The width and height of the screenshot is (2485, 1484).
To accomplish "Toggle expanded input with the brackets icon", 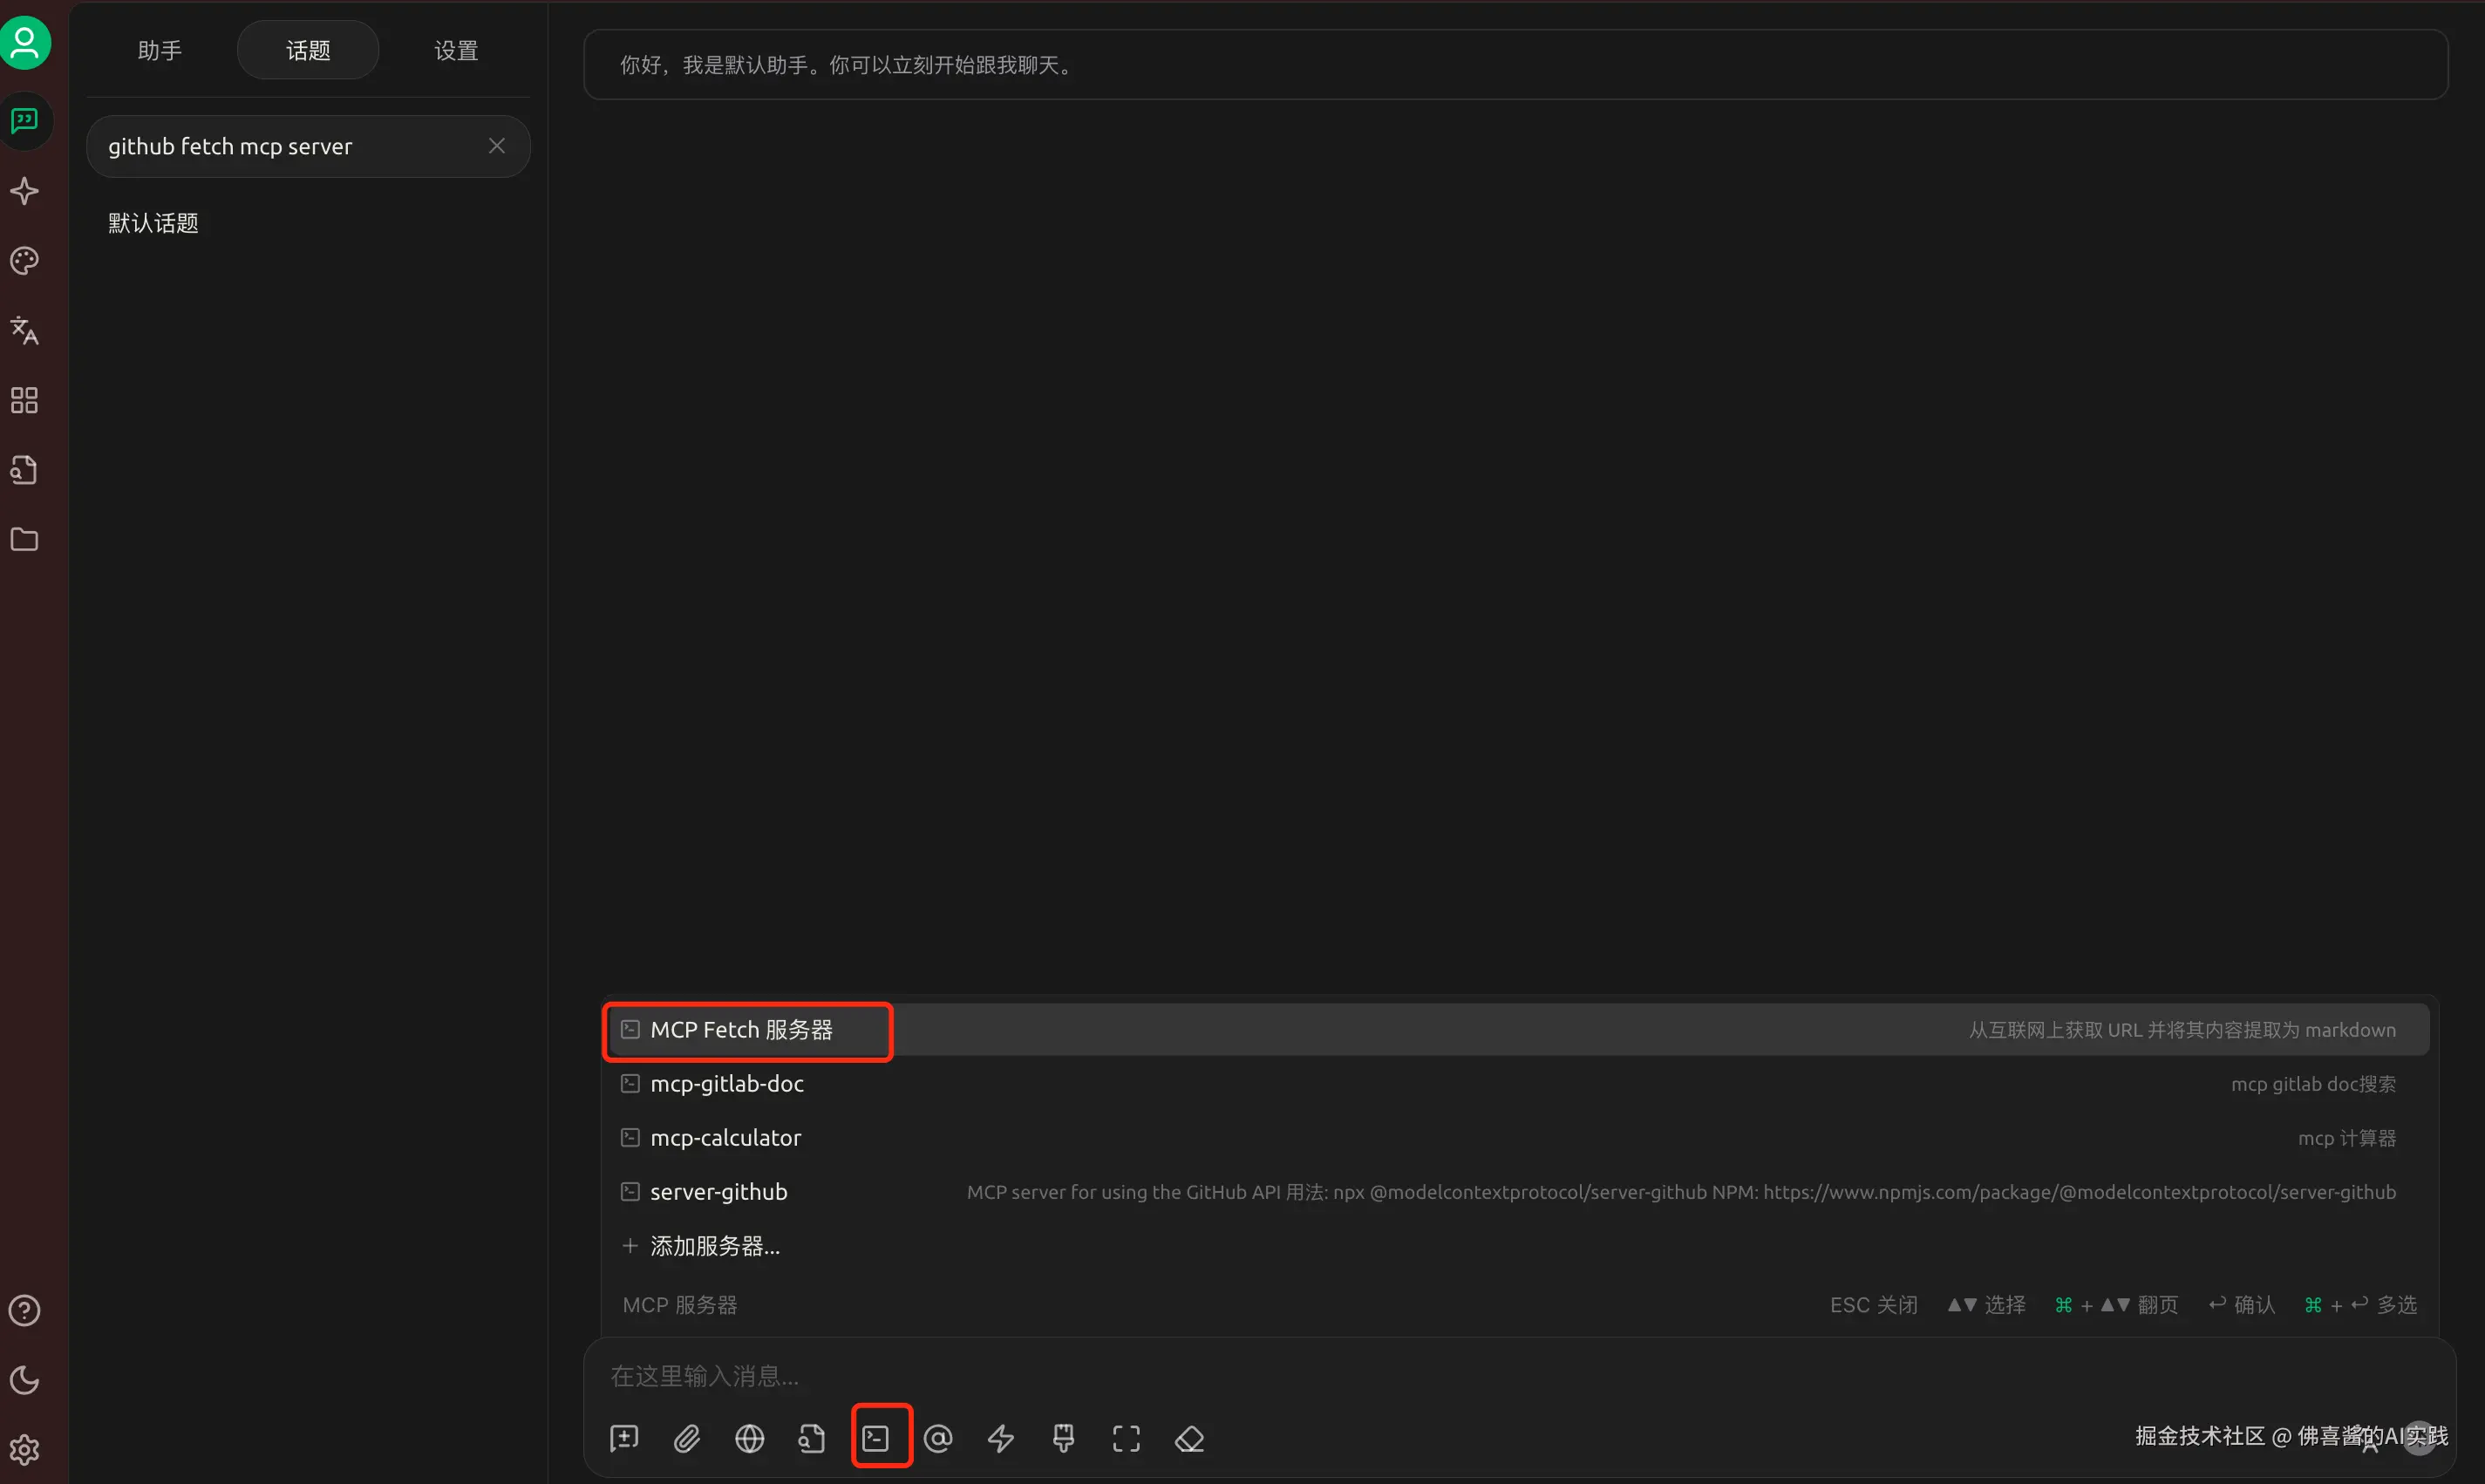I will [x=1124, y=1438].
